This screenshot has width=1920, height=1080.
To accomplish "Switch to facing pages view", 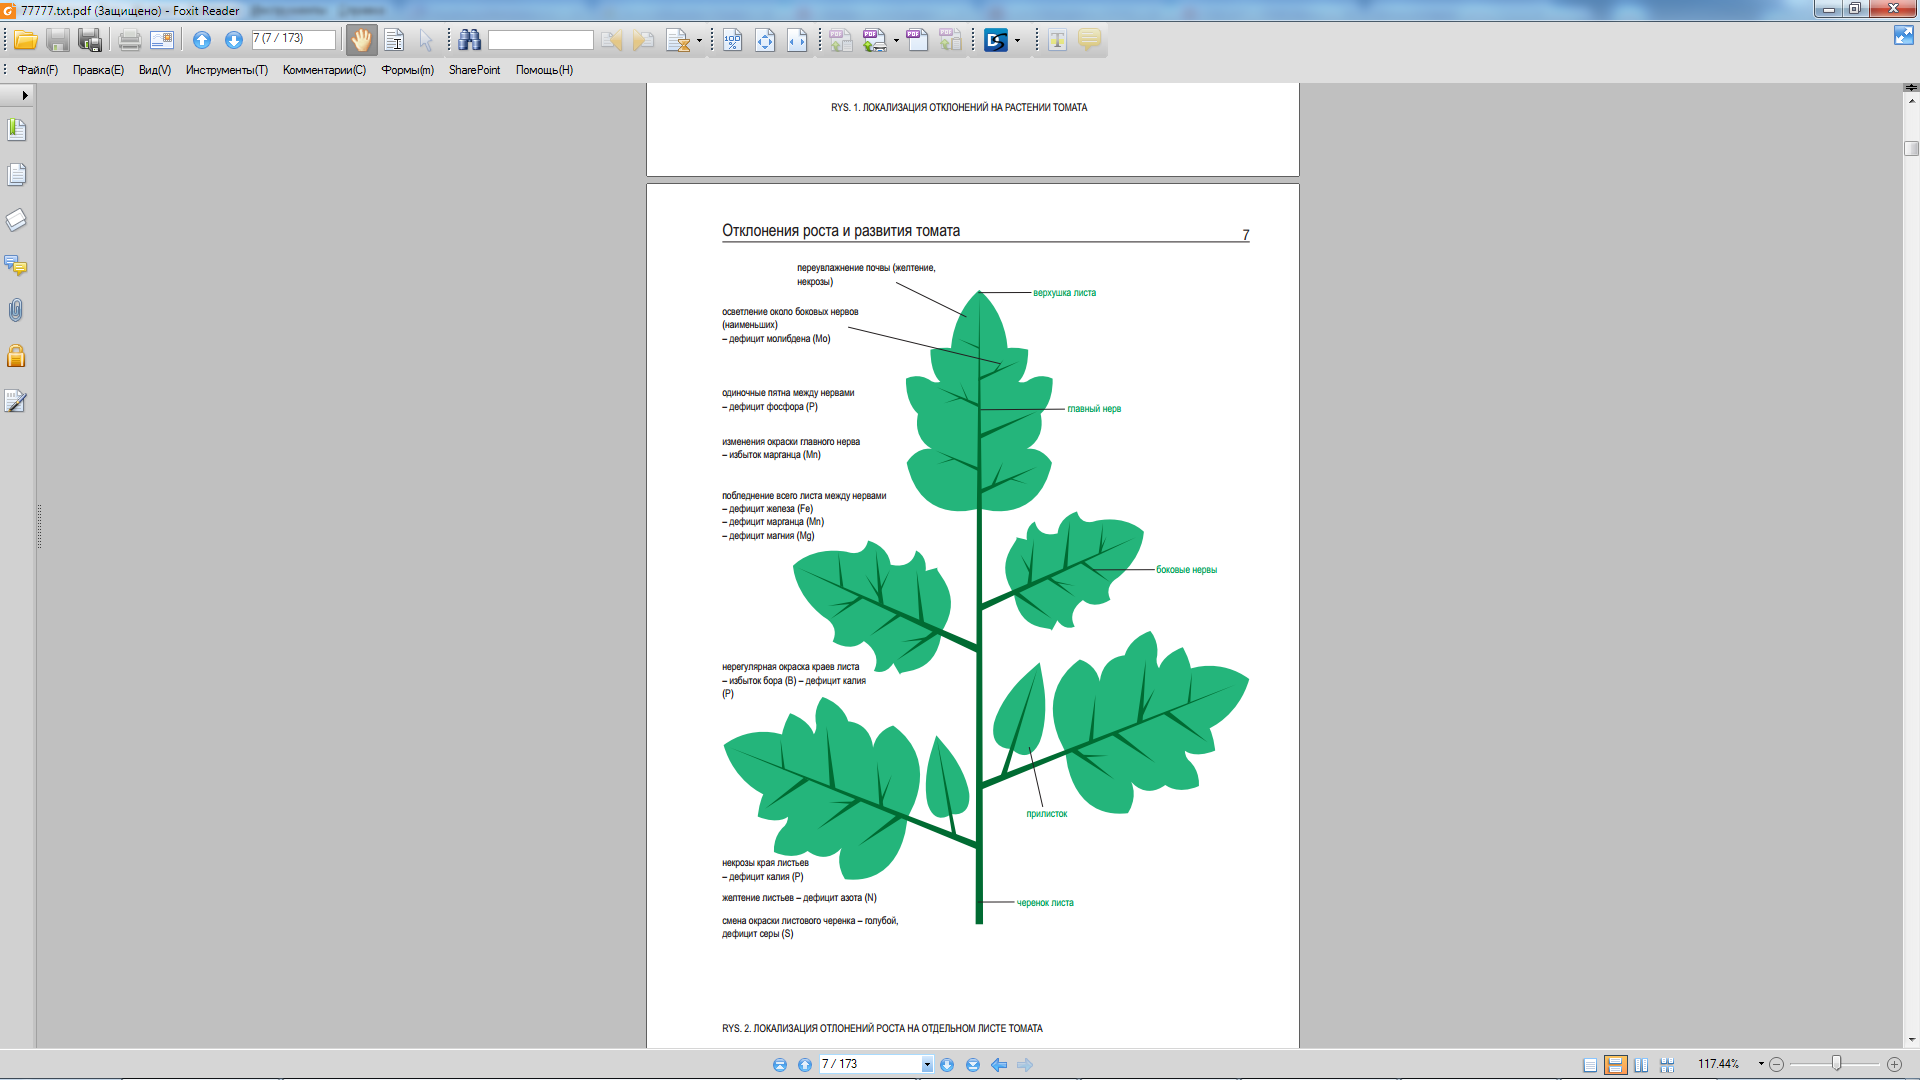I will [x=1641, y=1065].
